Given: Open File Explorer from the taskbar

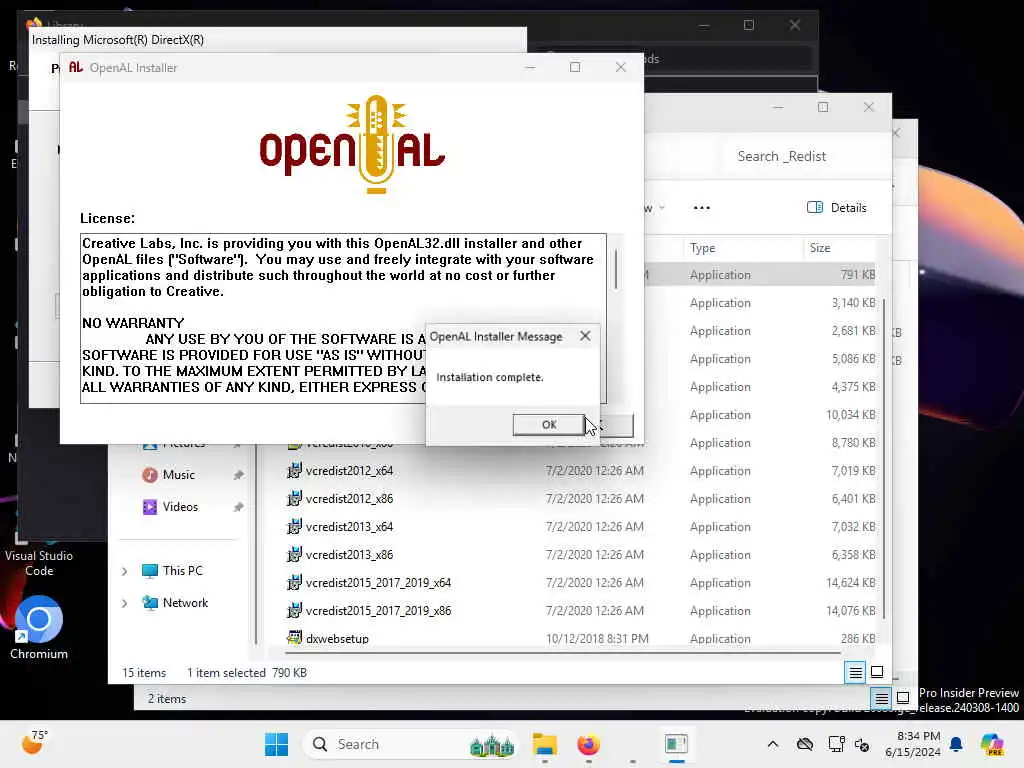Looking at the screenshot, I should pyautogui.click(x=545, y=744).
